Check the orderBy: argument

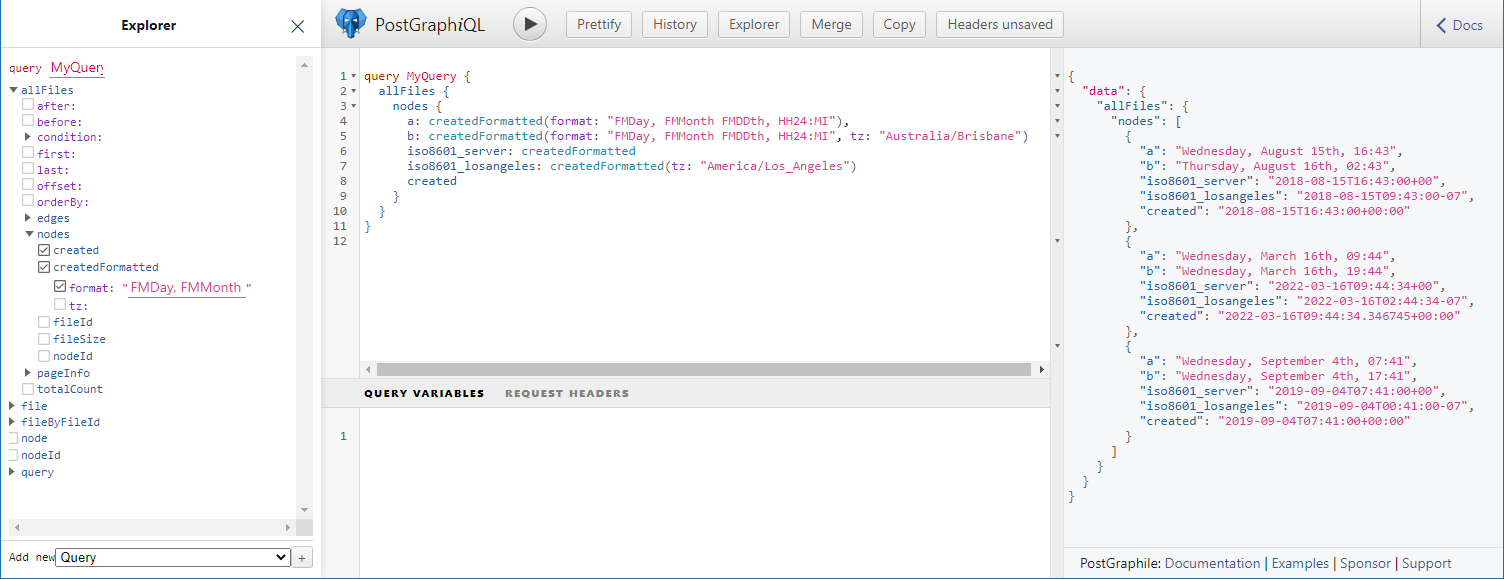[x=28, y=201]
